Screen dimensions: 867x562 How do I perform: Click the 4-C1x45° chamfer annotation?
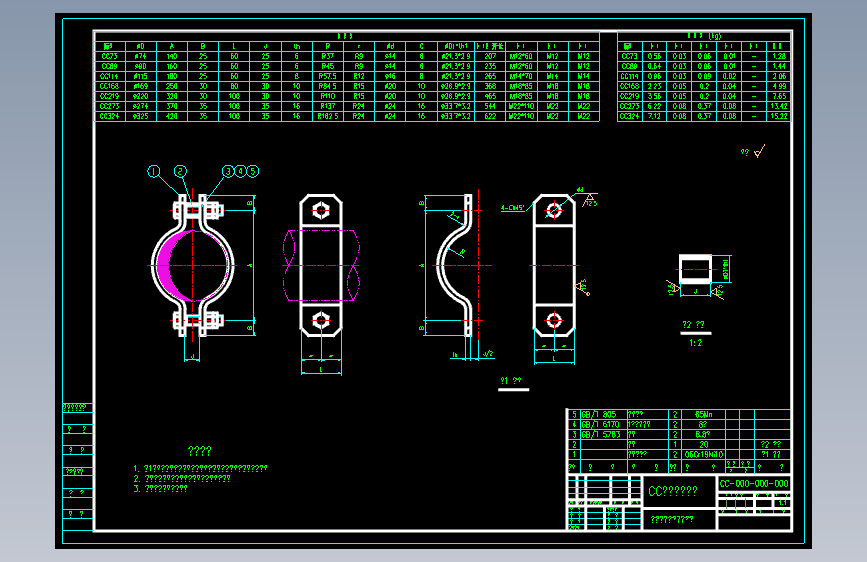(x=513, y=208)
